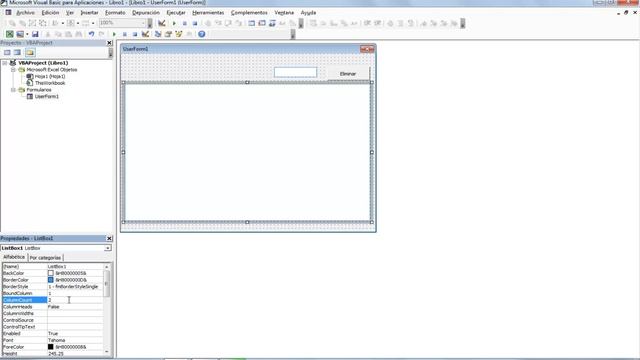Switch to the Alfabética tab

tap(14, 257)
